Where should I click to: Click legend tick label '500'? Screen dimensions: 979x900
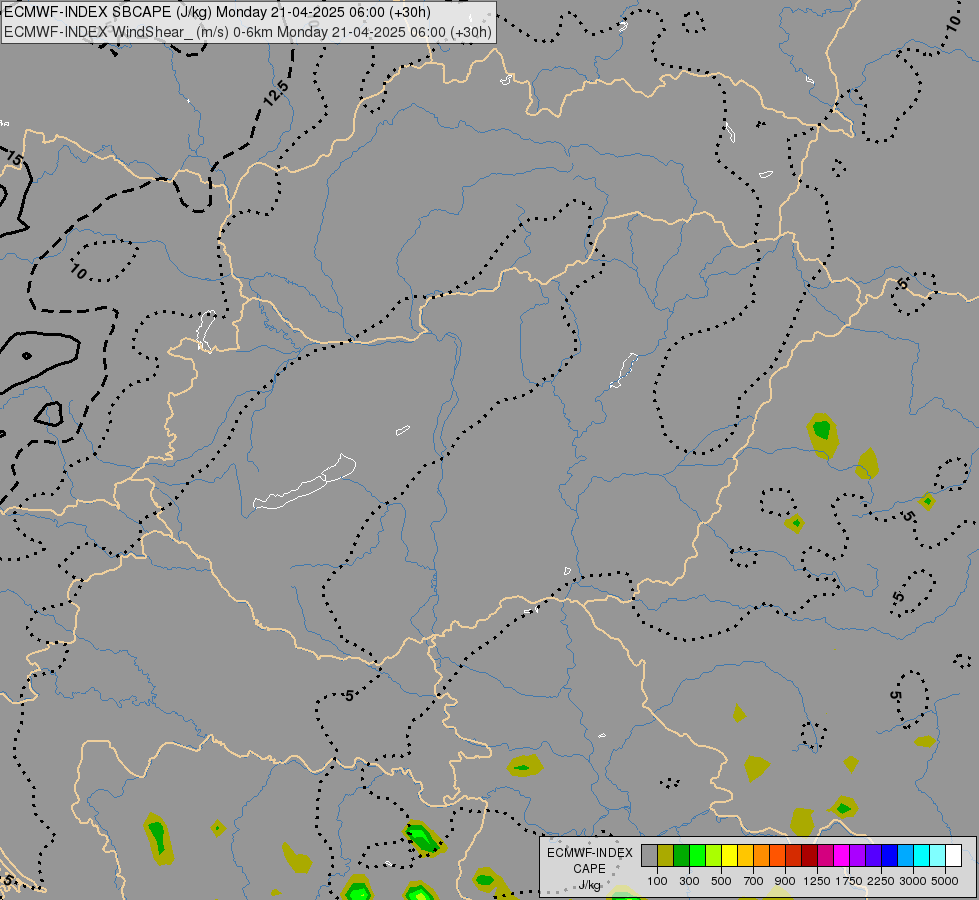(x=721, y=881)
